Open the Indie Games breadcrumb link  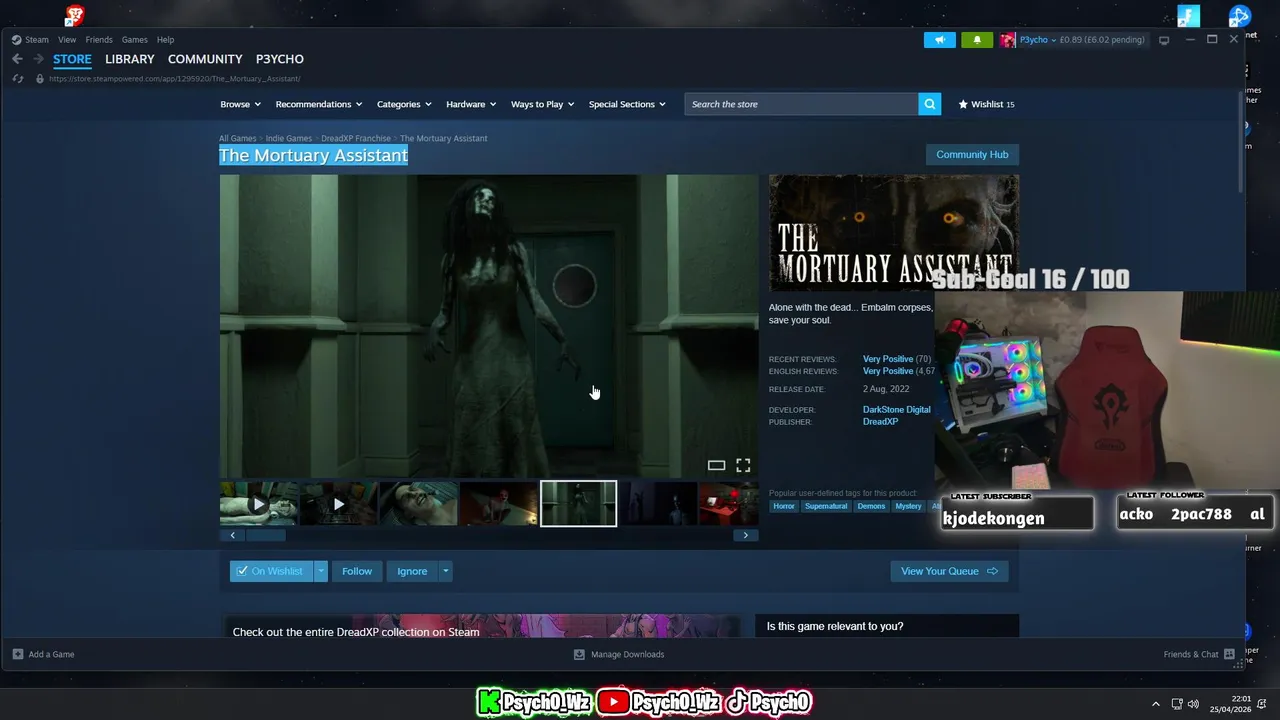[289, 138]
